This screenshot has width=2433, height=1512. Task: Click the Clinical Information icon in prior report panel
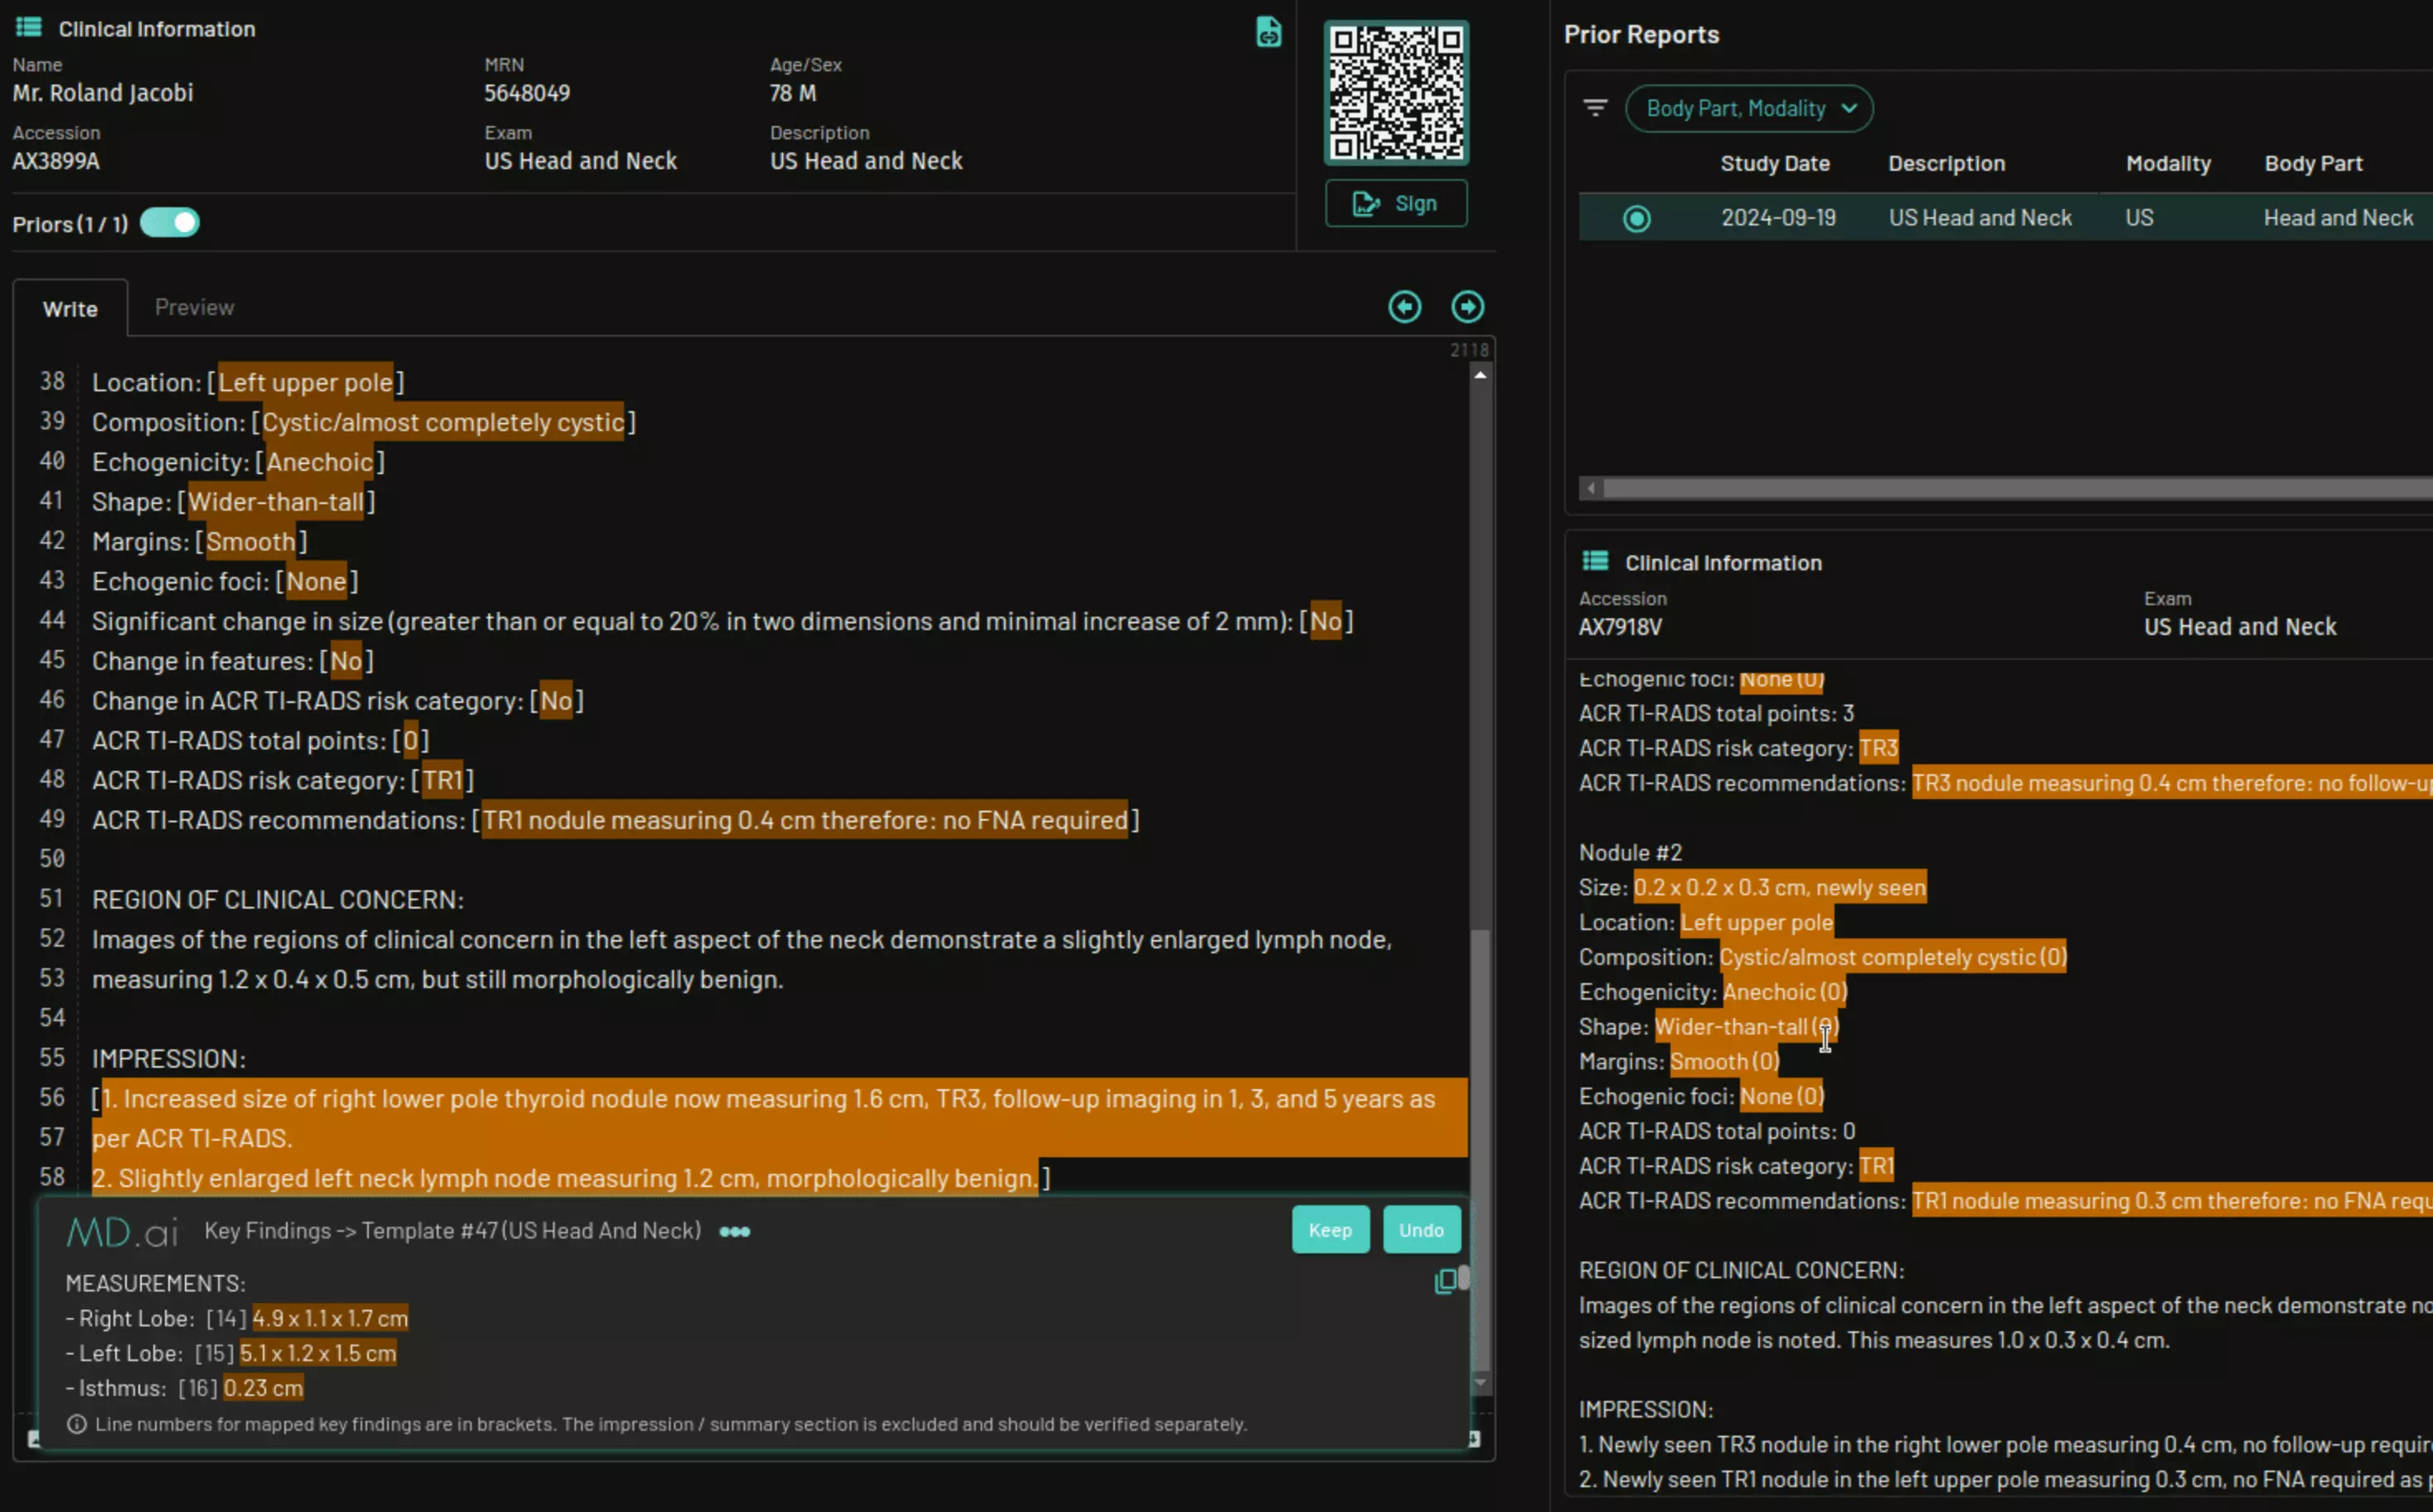click(x=1595, y=561)
